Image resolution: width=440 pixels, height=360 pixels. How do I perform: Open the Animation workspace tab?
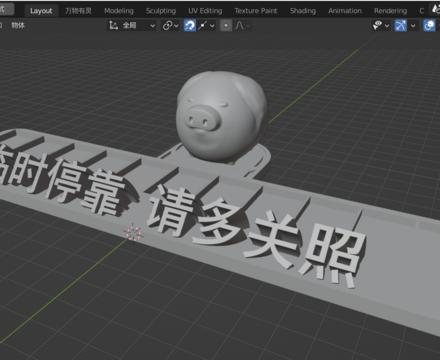click(x=345, y=11)
